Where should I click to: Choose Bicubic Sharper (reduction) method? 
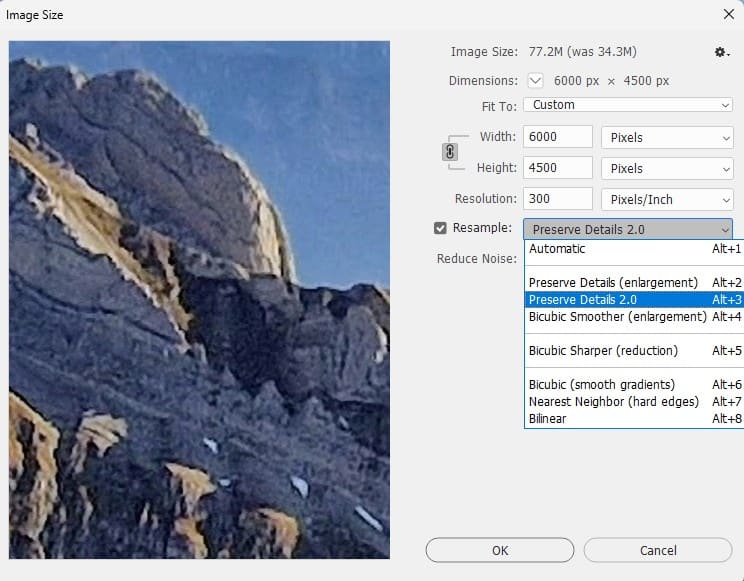603,351
